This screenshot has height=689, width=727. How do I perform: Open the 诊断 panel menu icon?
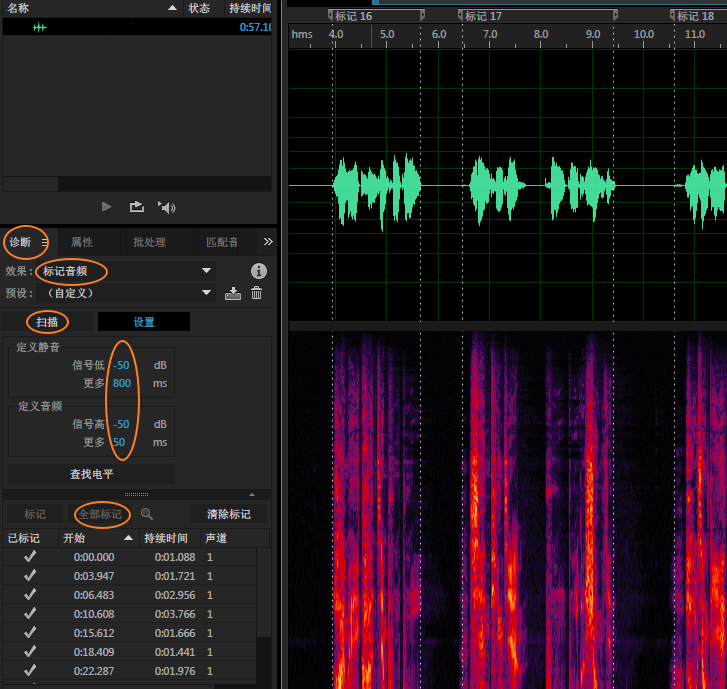(45, 242)
